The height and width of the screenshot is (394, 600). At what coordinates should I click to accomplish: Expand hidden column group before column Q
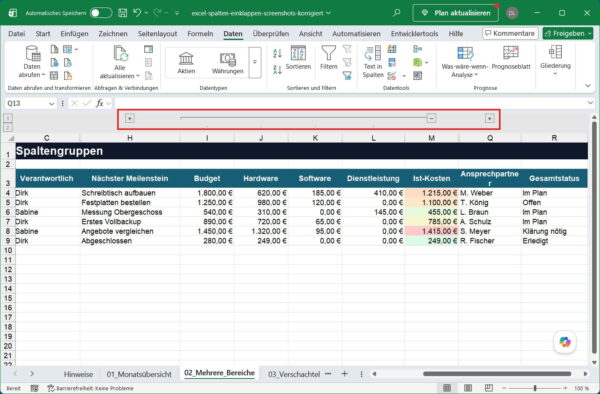(x=489, y=119)
